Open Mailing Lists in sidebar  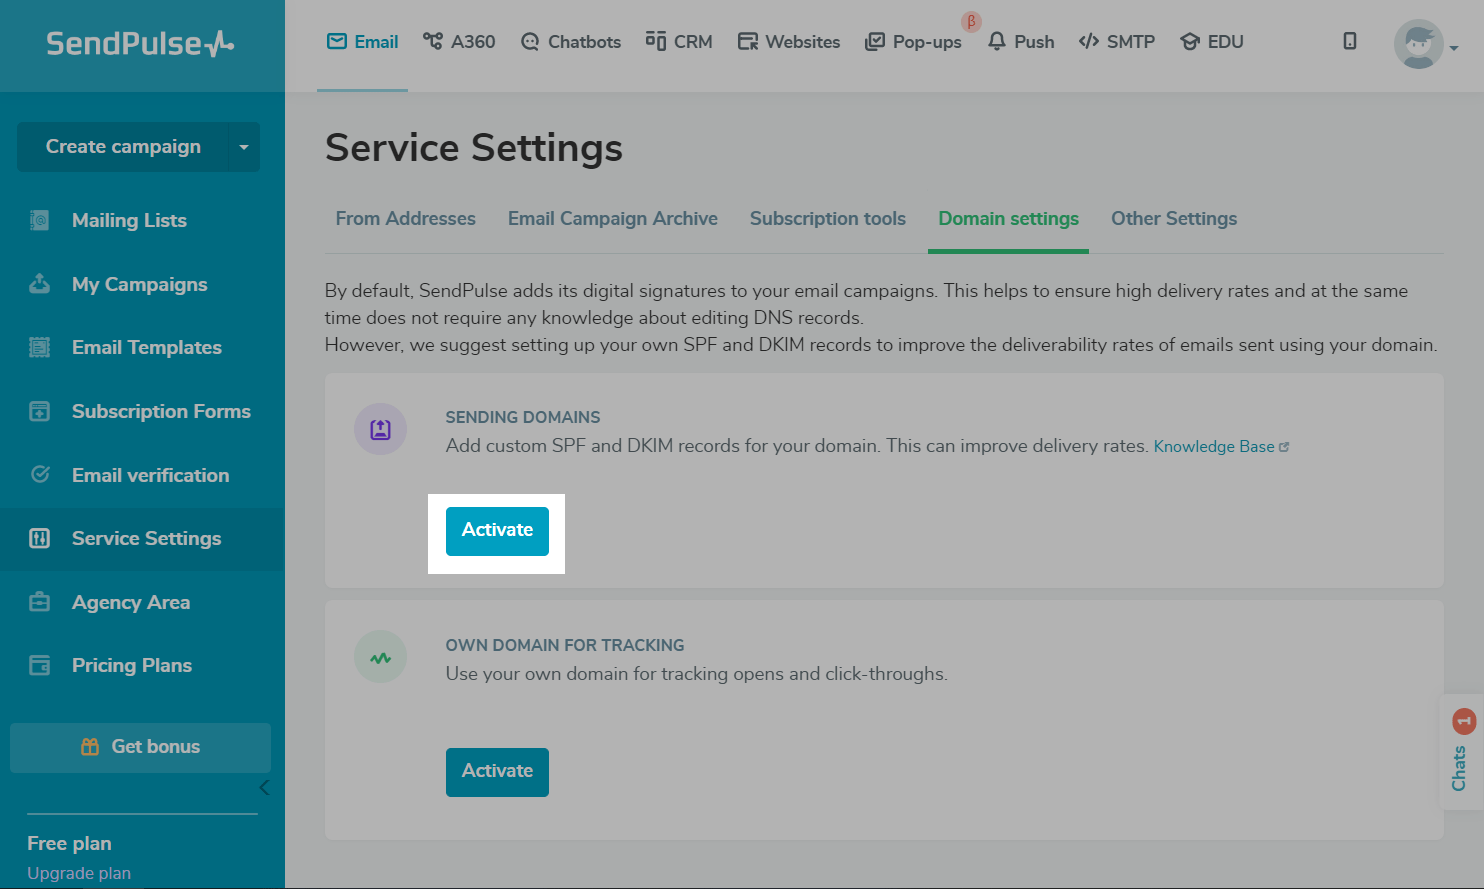[129, 220]
